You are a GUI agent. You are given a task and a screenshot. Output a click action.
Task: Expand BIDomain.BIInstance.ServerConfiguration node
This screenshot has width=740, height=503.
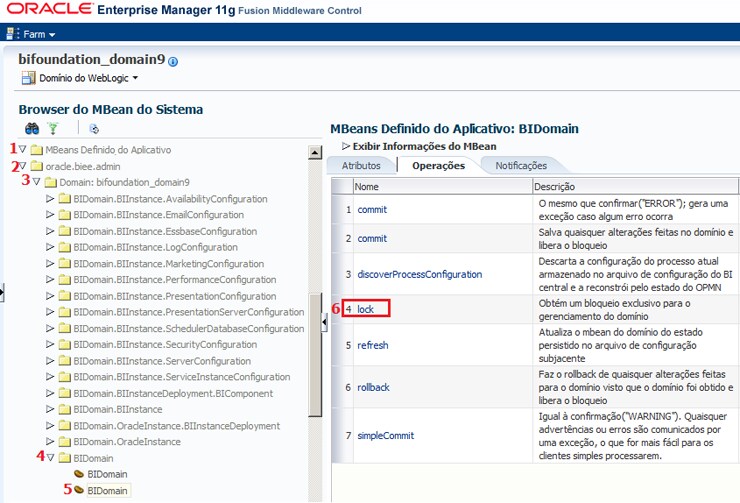tap(50, 360)
